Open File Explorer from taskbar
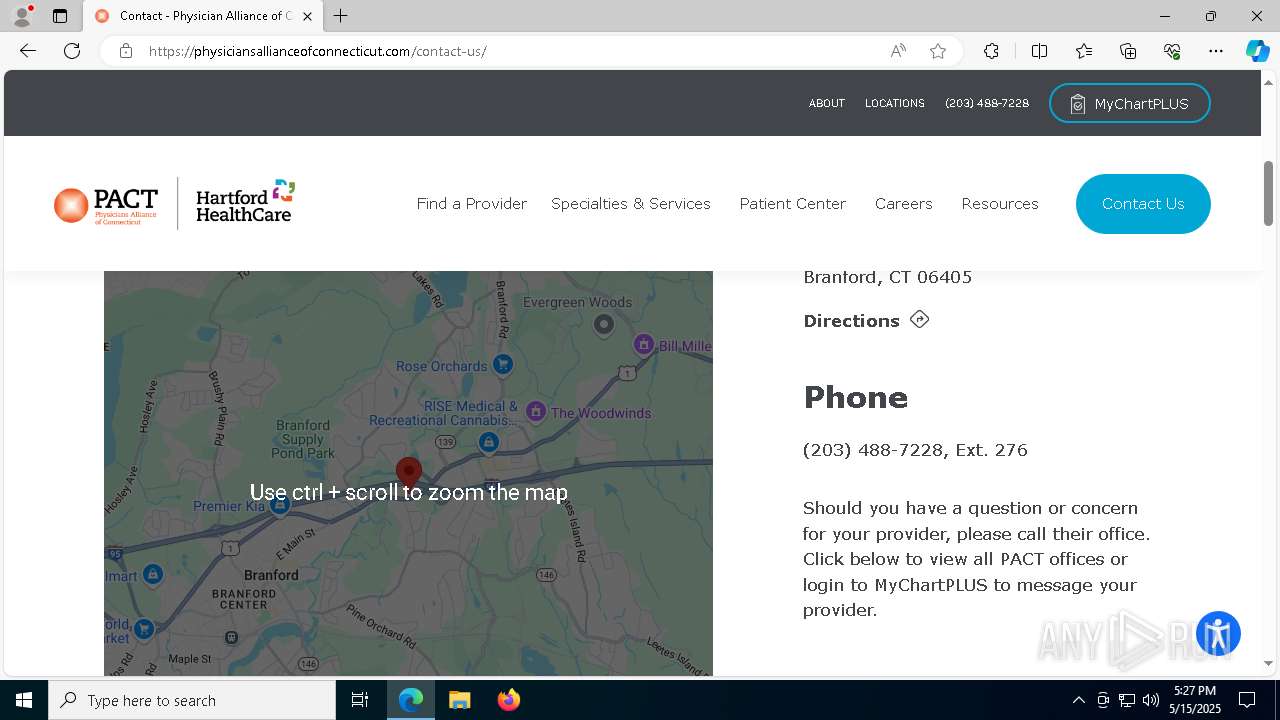This screenshot has width=1280, height=720. pos(459,700)
